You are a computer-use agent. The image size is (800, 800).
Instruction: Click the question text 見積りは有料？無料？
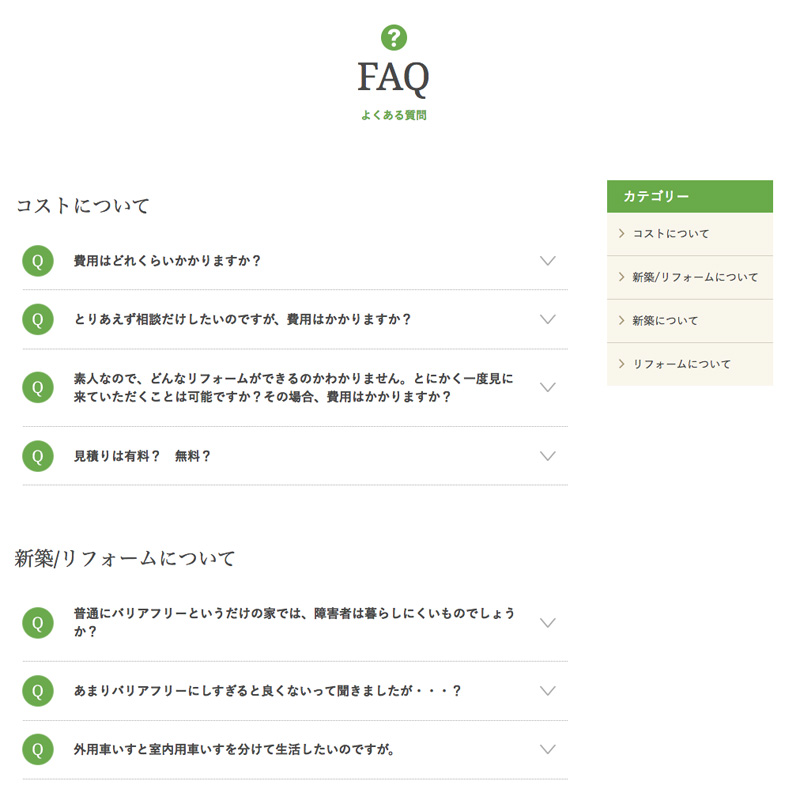[142, 456]
